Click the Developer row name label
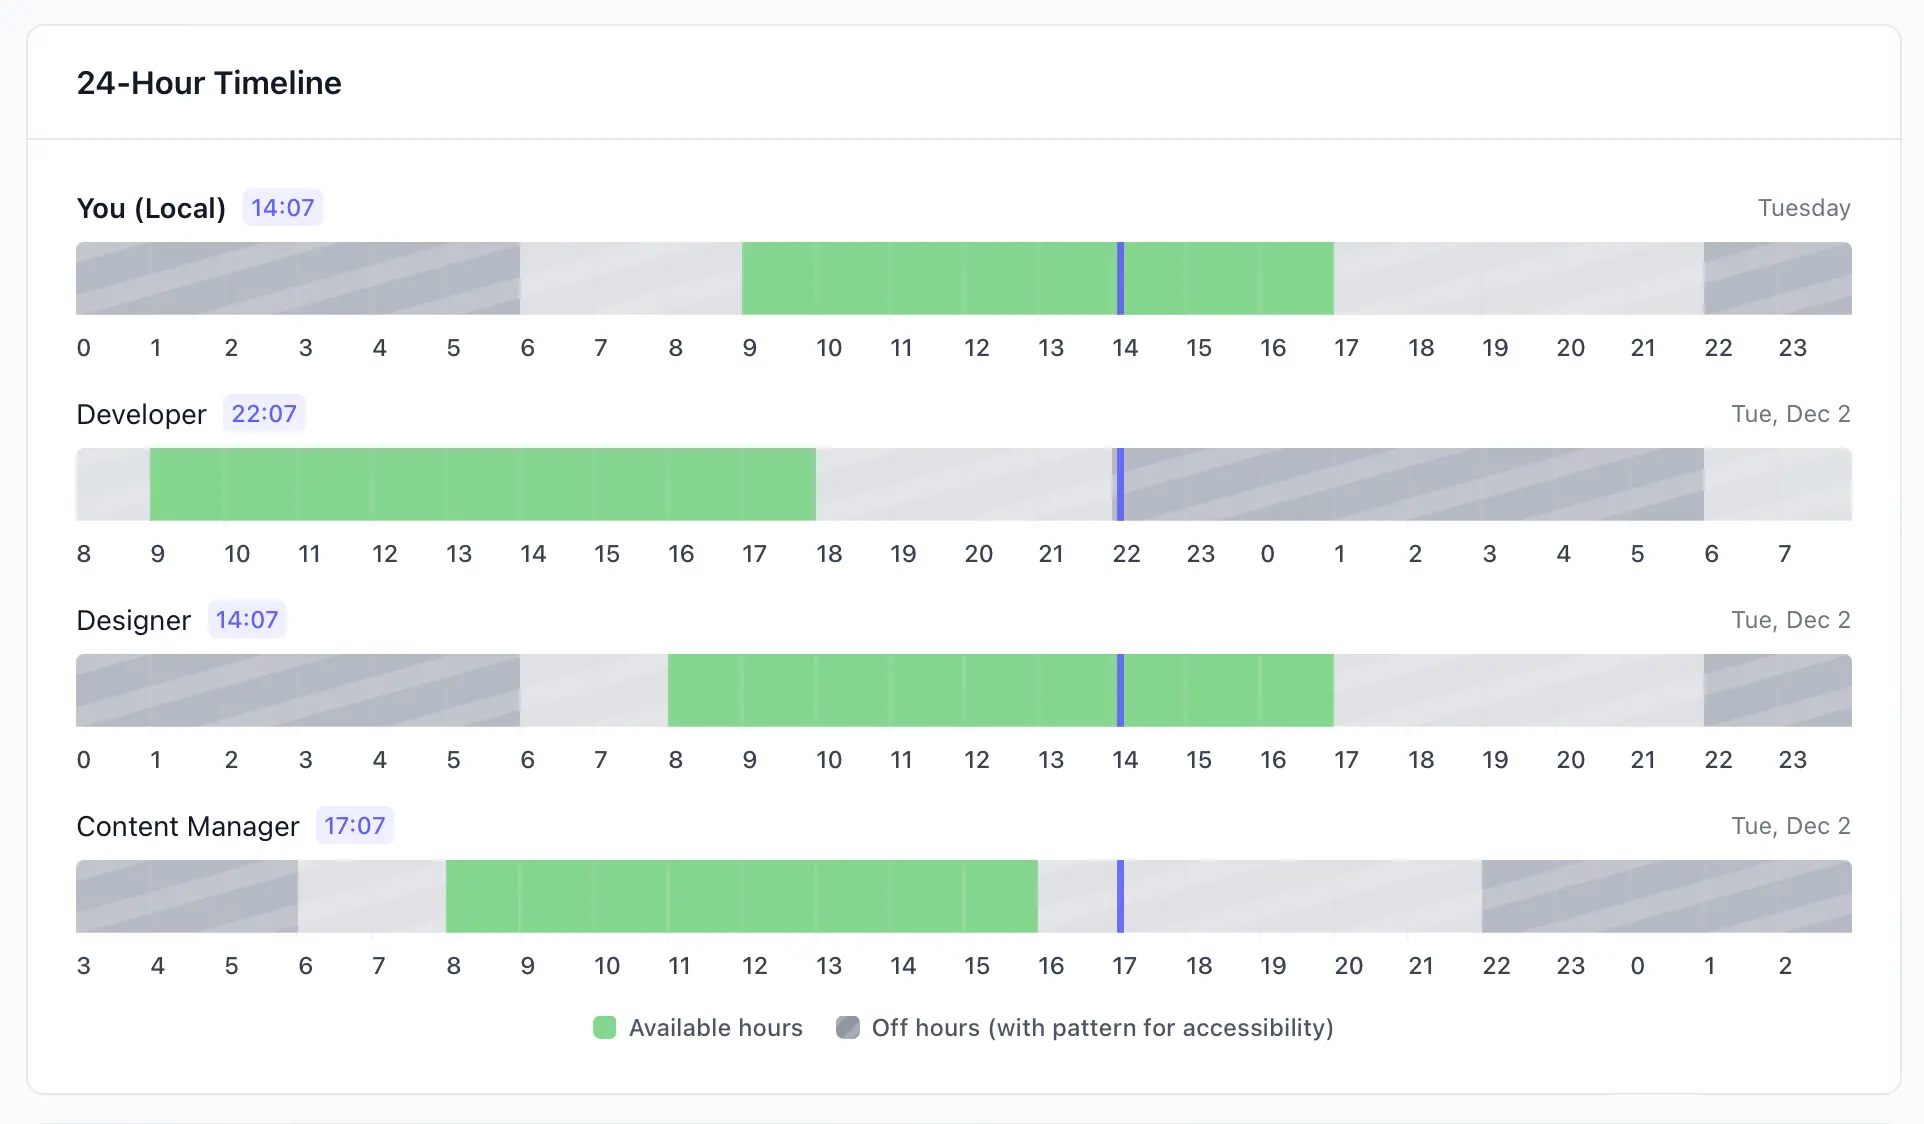This screenshot has width=1924, height=1124. point(141,414)
